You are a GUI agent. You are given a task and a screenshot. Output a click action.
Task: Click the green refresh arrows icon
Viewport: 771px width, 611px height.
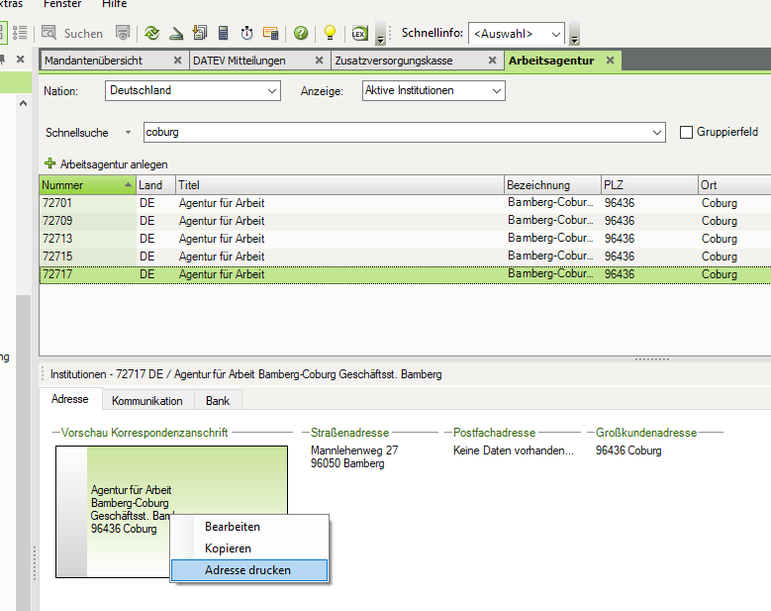coord(151,33)
